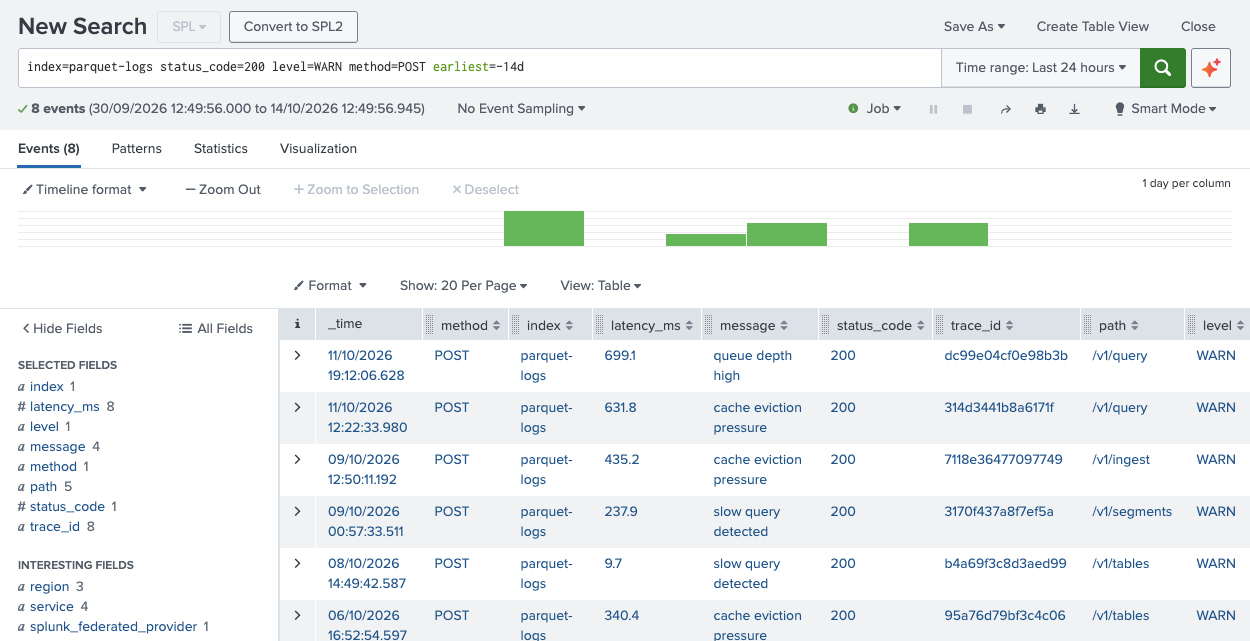Viewport: 1250px width, 641px height.
Task: Expand event row 06/10/2026 16:52:54.597
Action: click(297, 615)
